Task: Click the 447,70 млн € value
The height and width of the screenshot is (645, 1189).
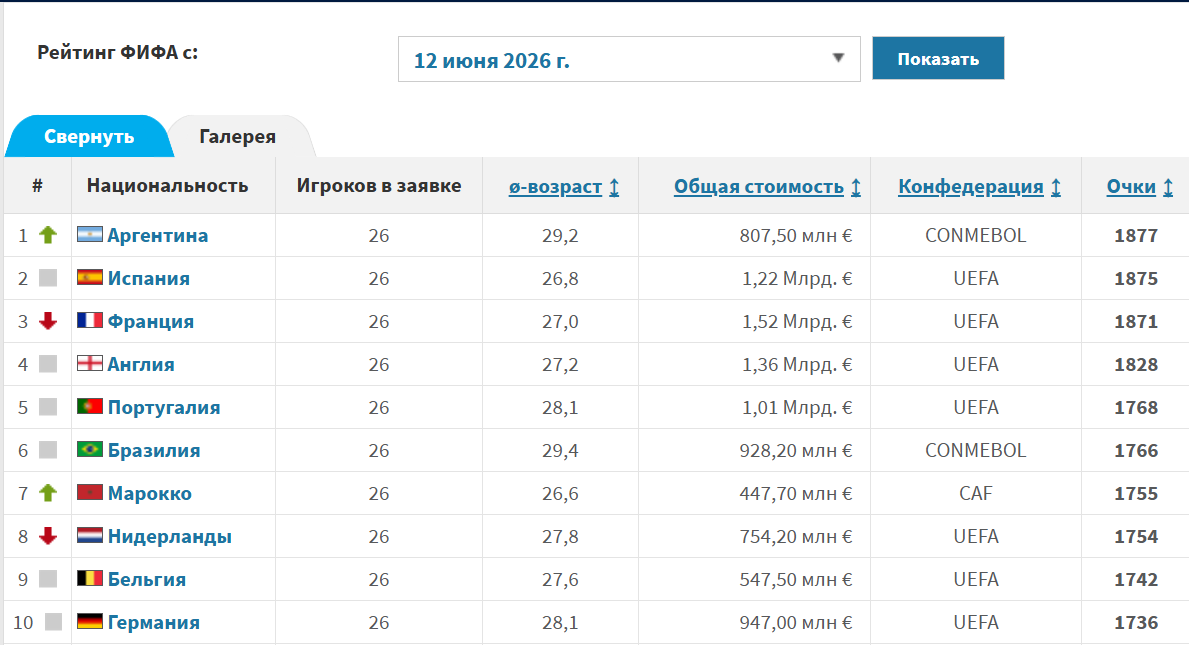Action: tap(796, 493)
